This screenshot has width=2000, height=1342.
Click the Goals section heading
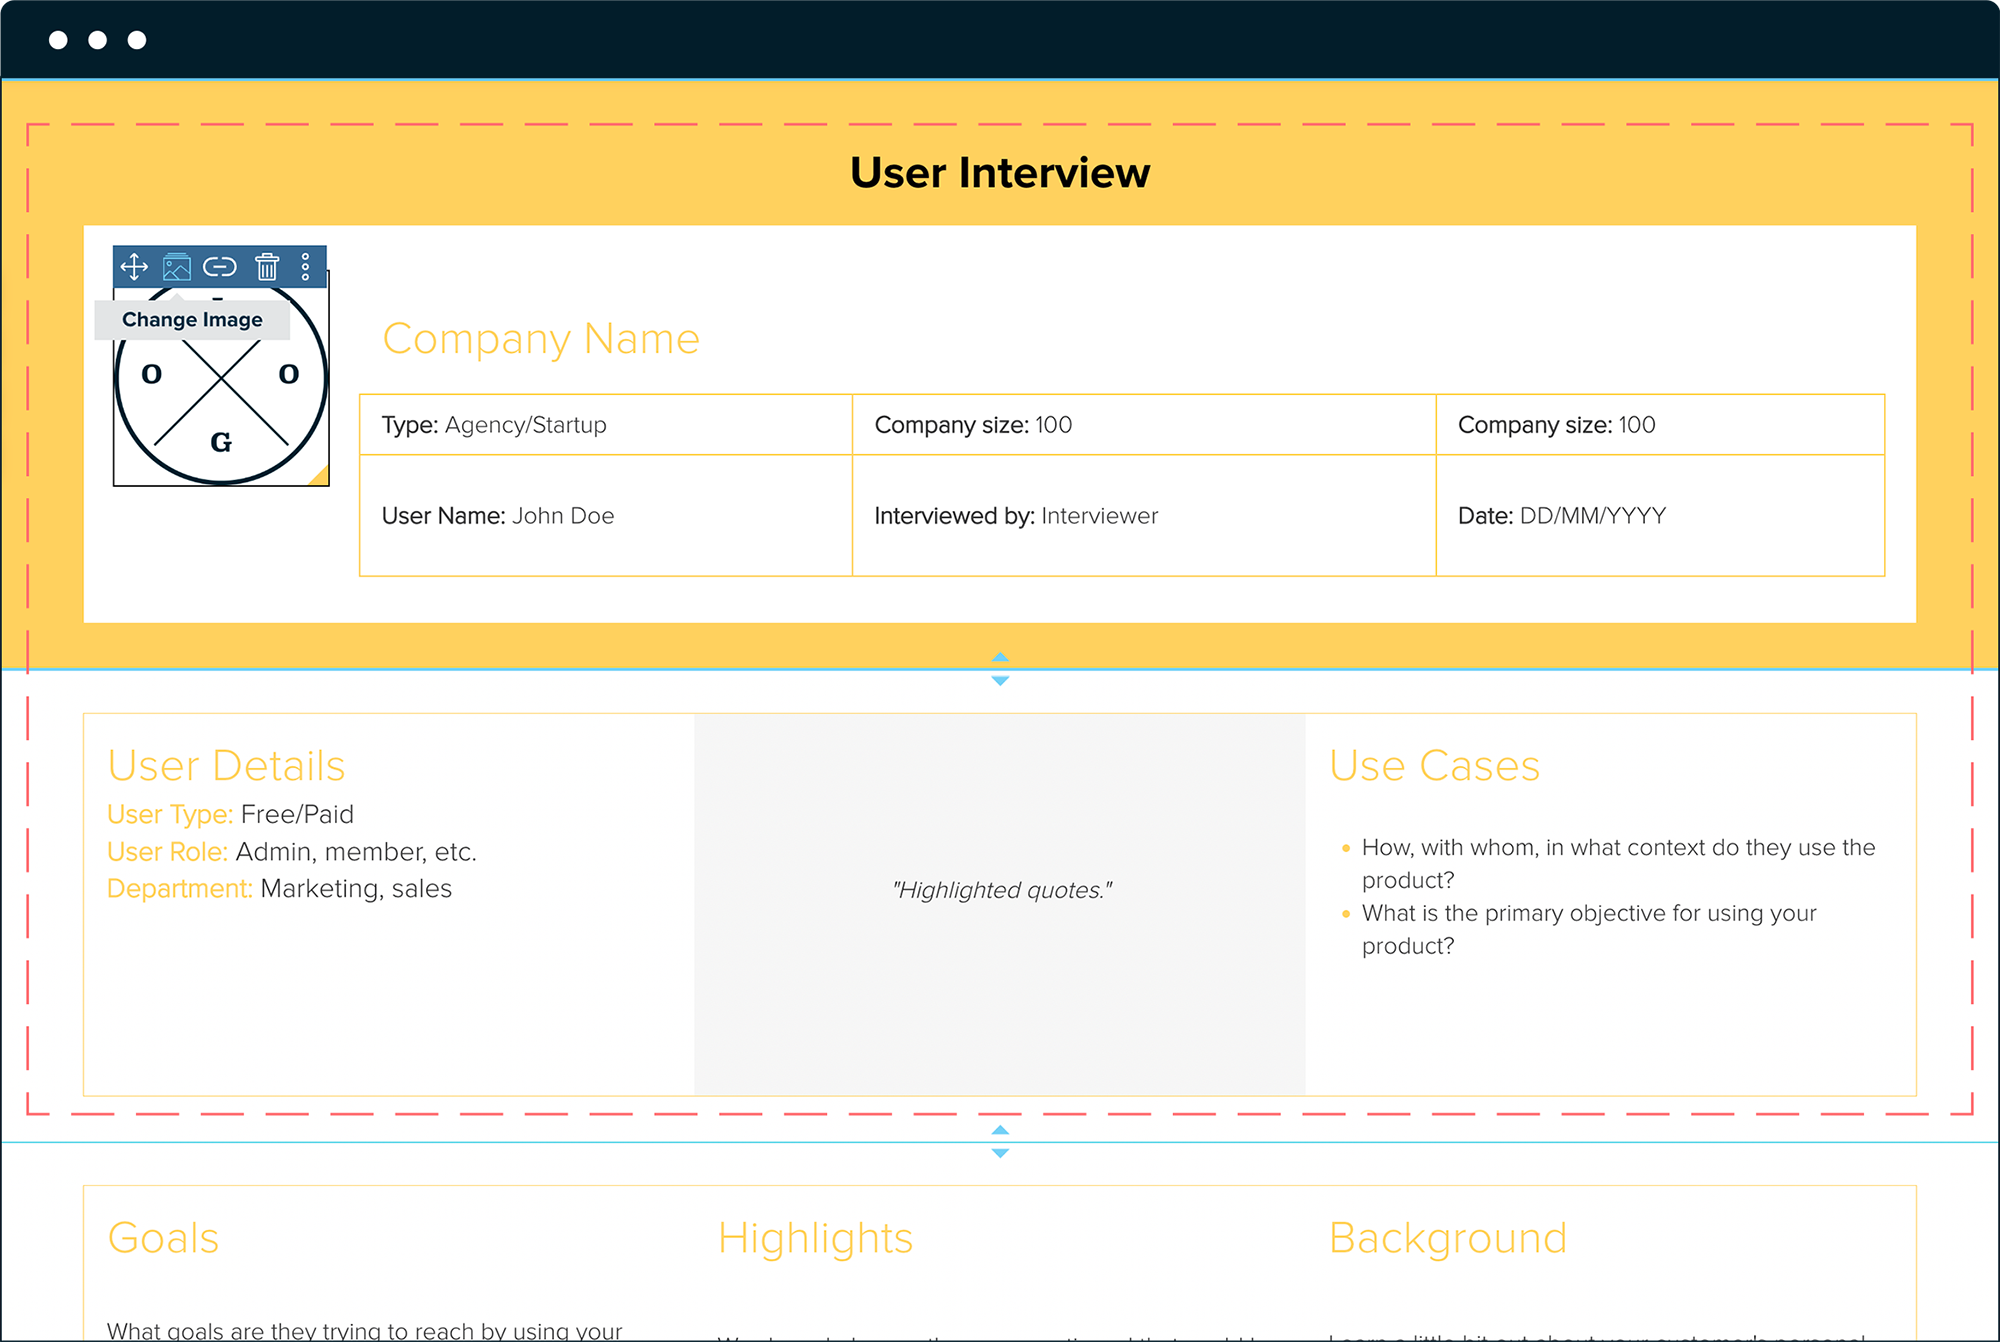163,1238
